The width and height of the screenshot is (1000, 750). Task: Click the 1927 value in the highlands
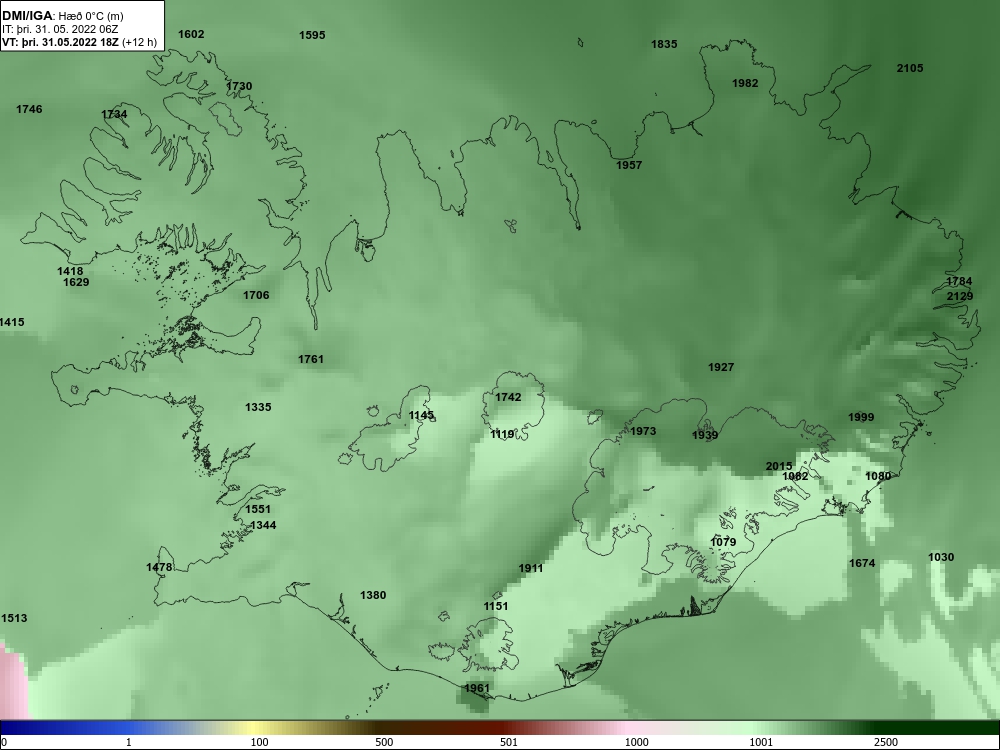pos(721,367)
